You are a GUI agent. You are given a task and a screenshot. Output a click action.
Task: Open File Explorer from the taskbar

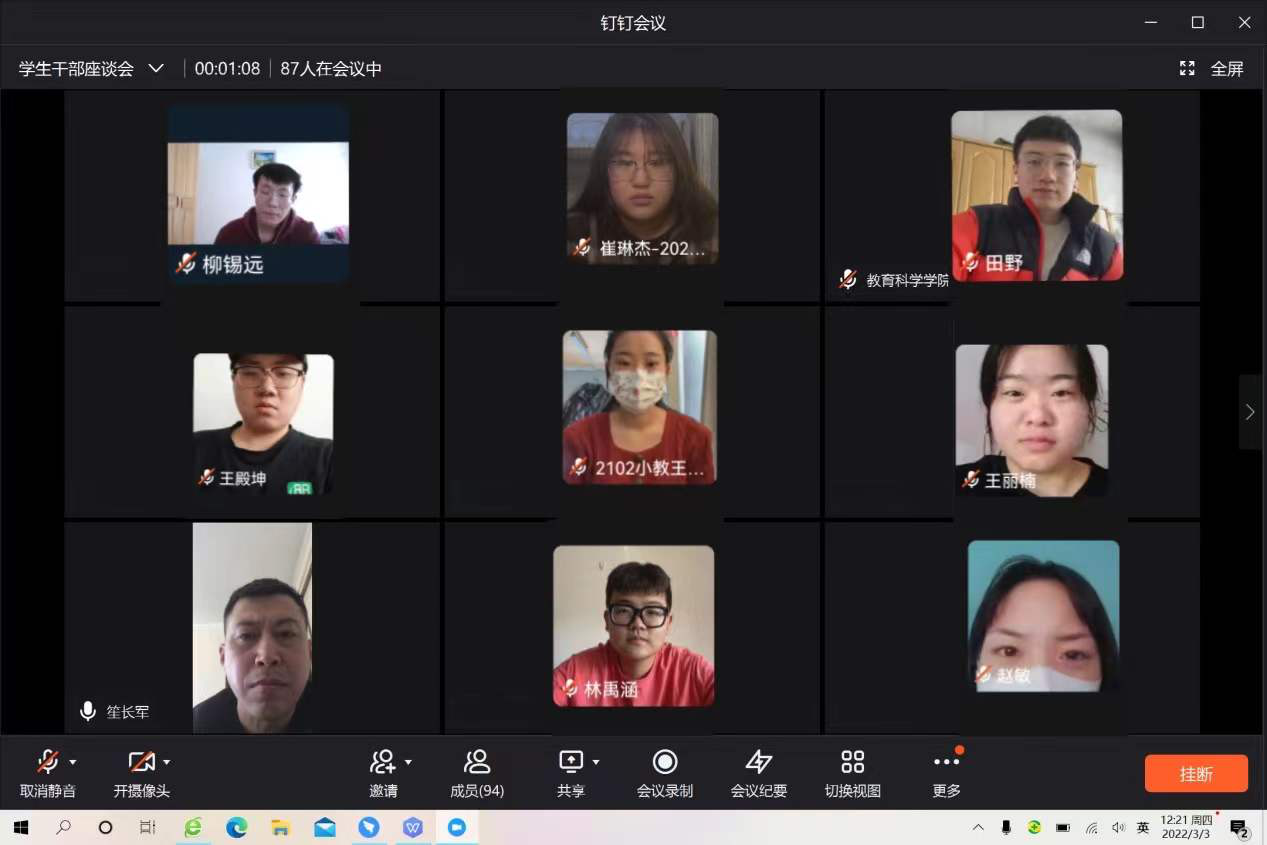(x=281, y=827)
